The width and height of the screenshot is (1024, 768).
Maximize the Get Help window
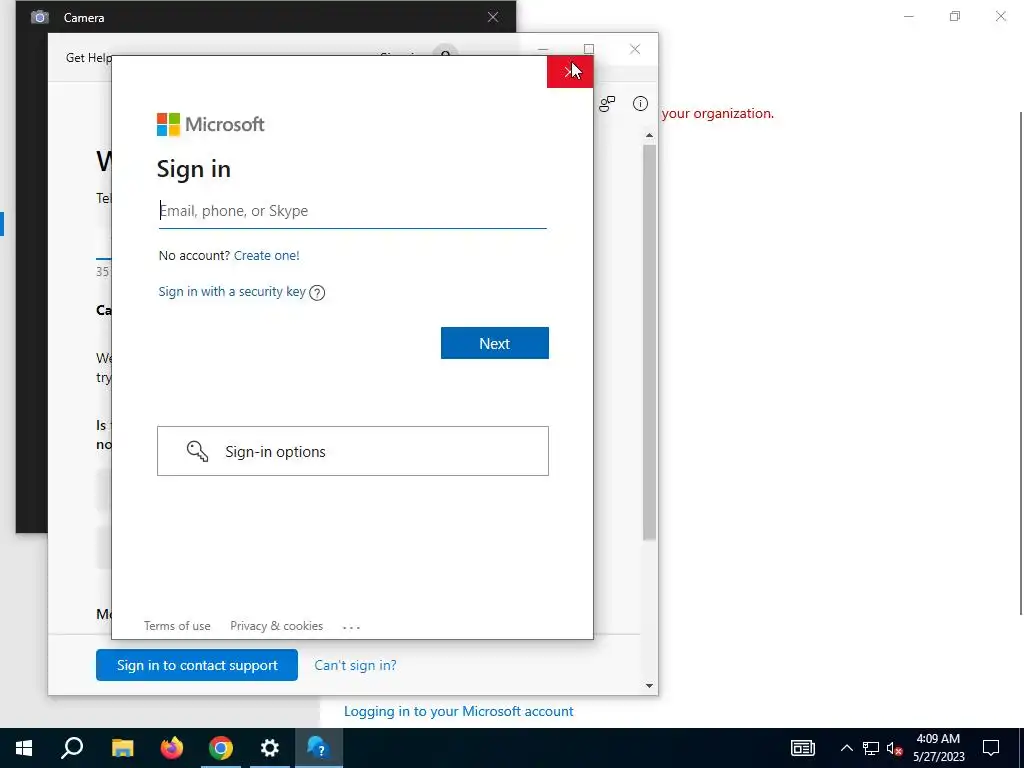coord(588,49)
